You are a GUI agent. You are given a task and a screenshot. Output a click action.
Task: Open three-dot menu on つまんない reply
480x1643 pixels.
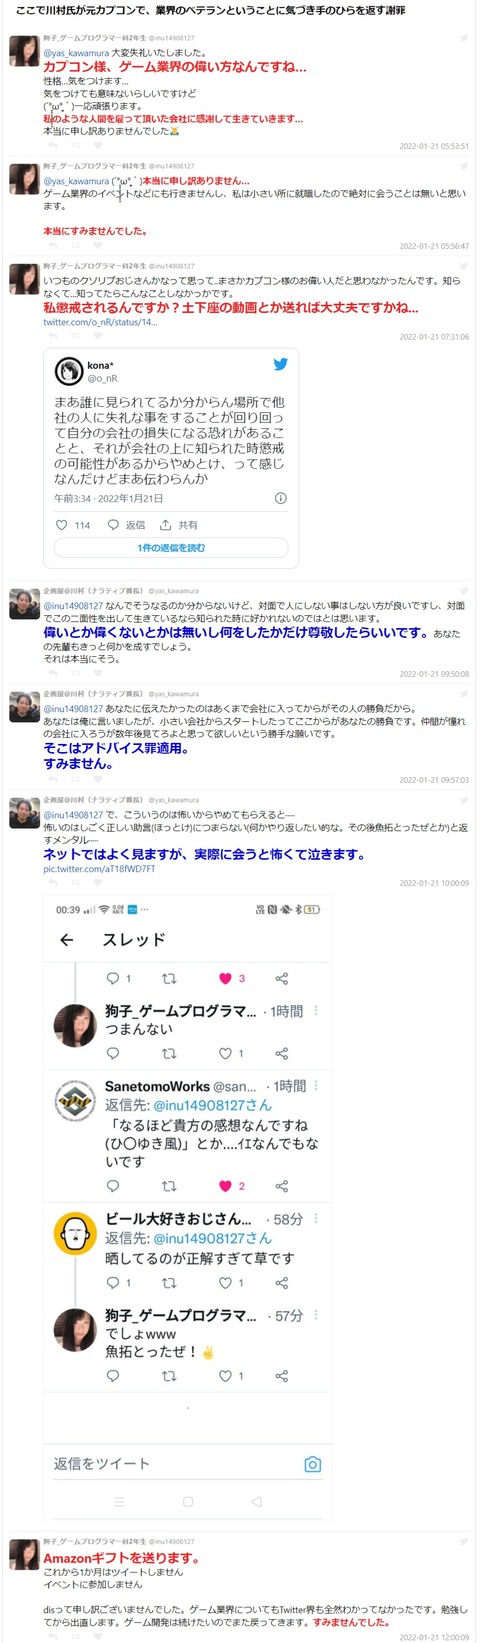pos(316,1011)
